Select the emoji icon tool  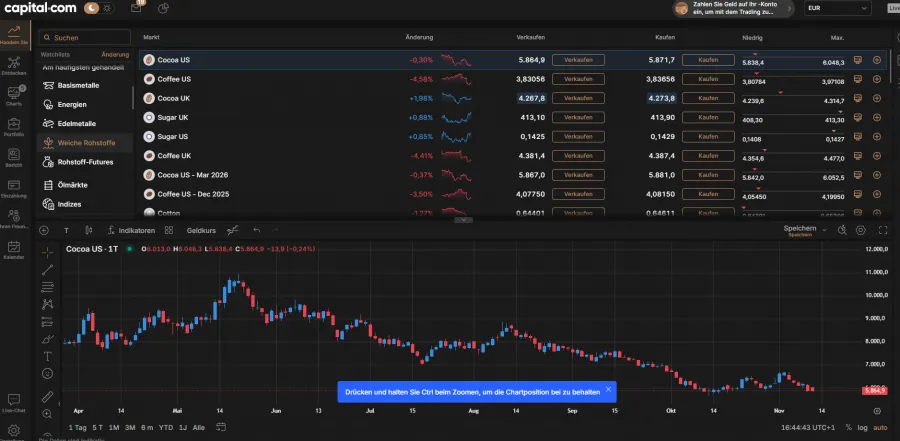(x=48, y=373)
